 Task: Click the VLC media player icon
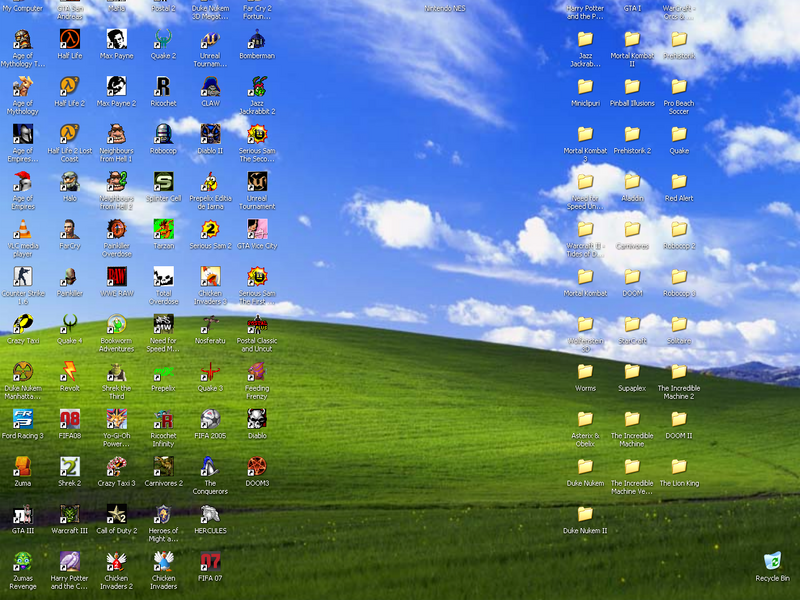click(x=22, y=229)
